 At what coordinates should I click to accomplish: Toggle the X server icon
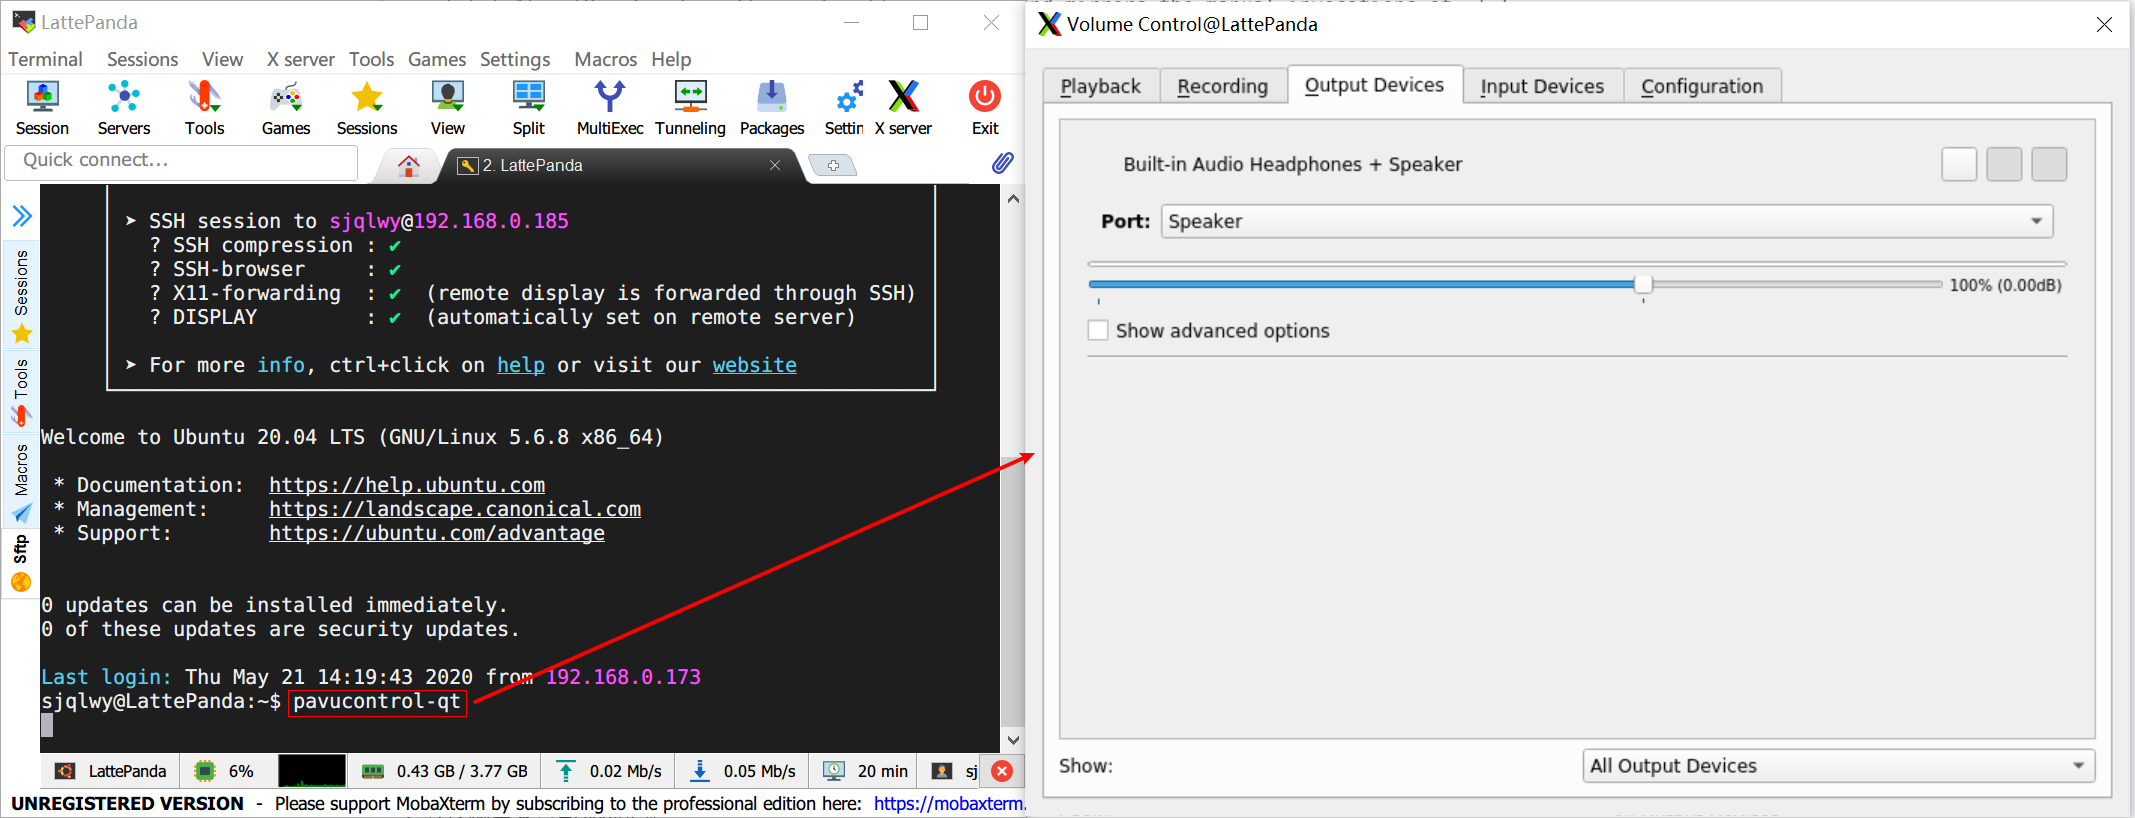click(903, 108)
